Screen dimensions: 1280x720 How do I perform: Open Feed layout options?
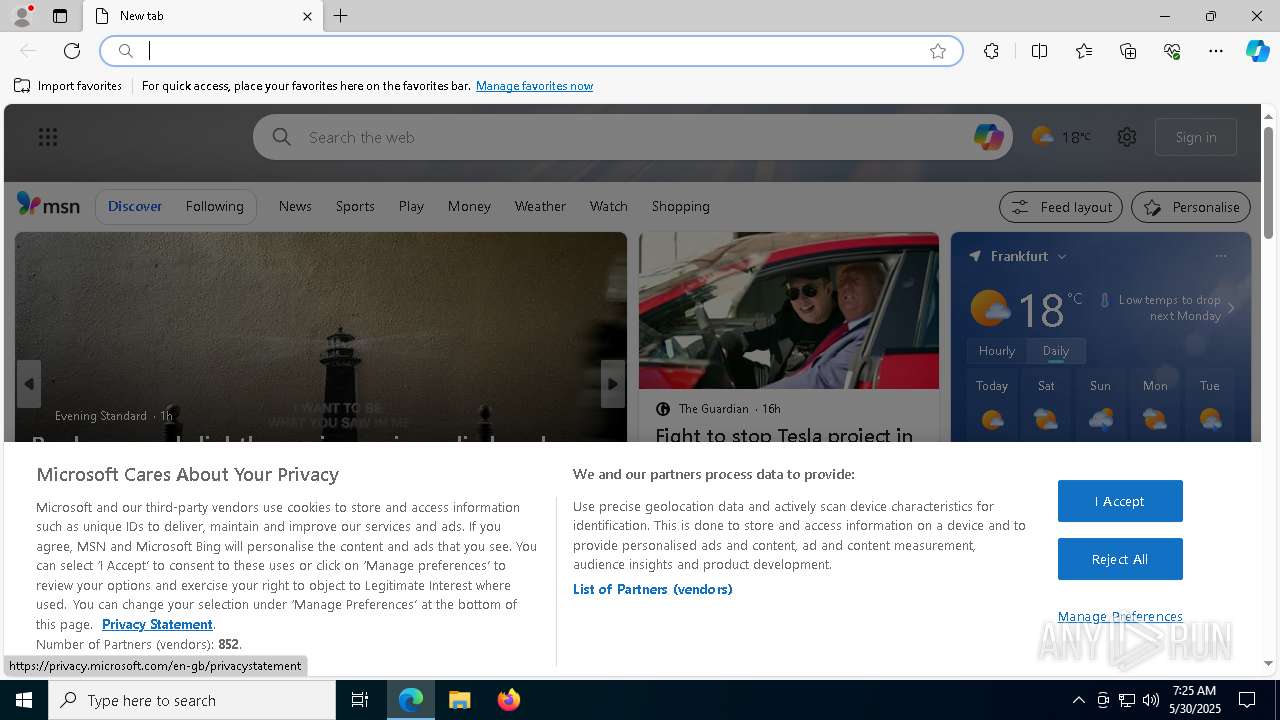point(1061,207)
